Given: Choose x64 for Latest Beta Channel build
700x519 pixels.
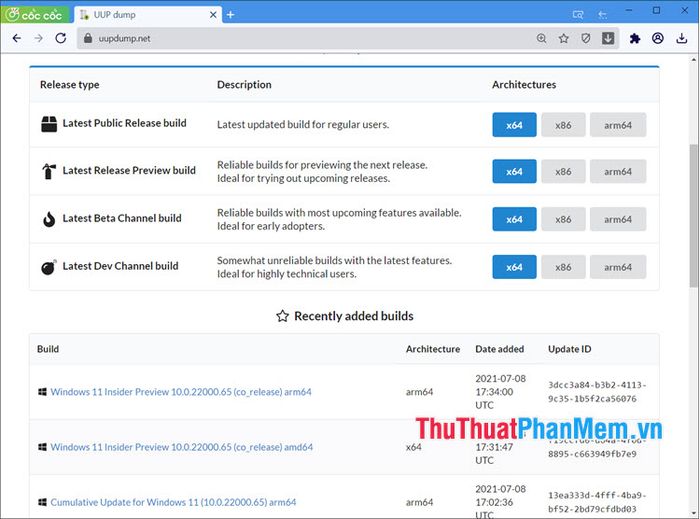Looking at the screenshot, I should tap(514, 219).
